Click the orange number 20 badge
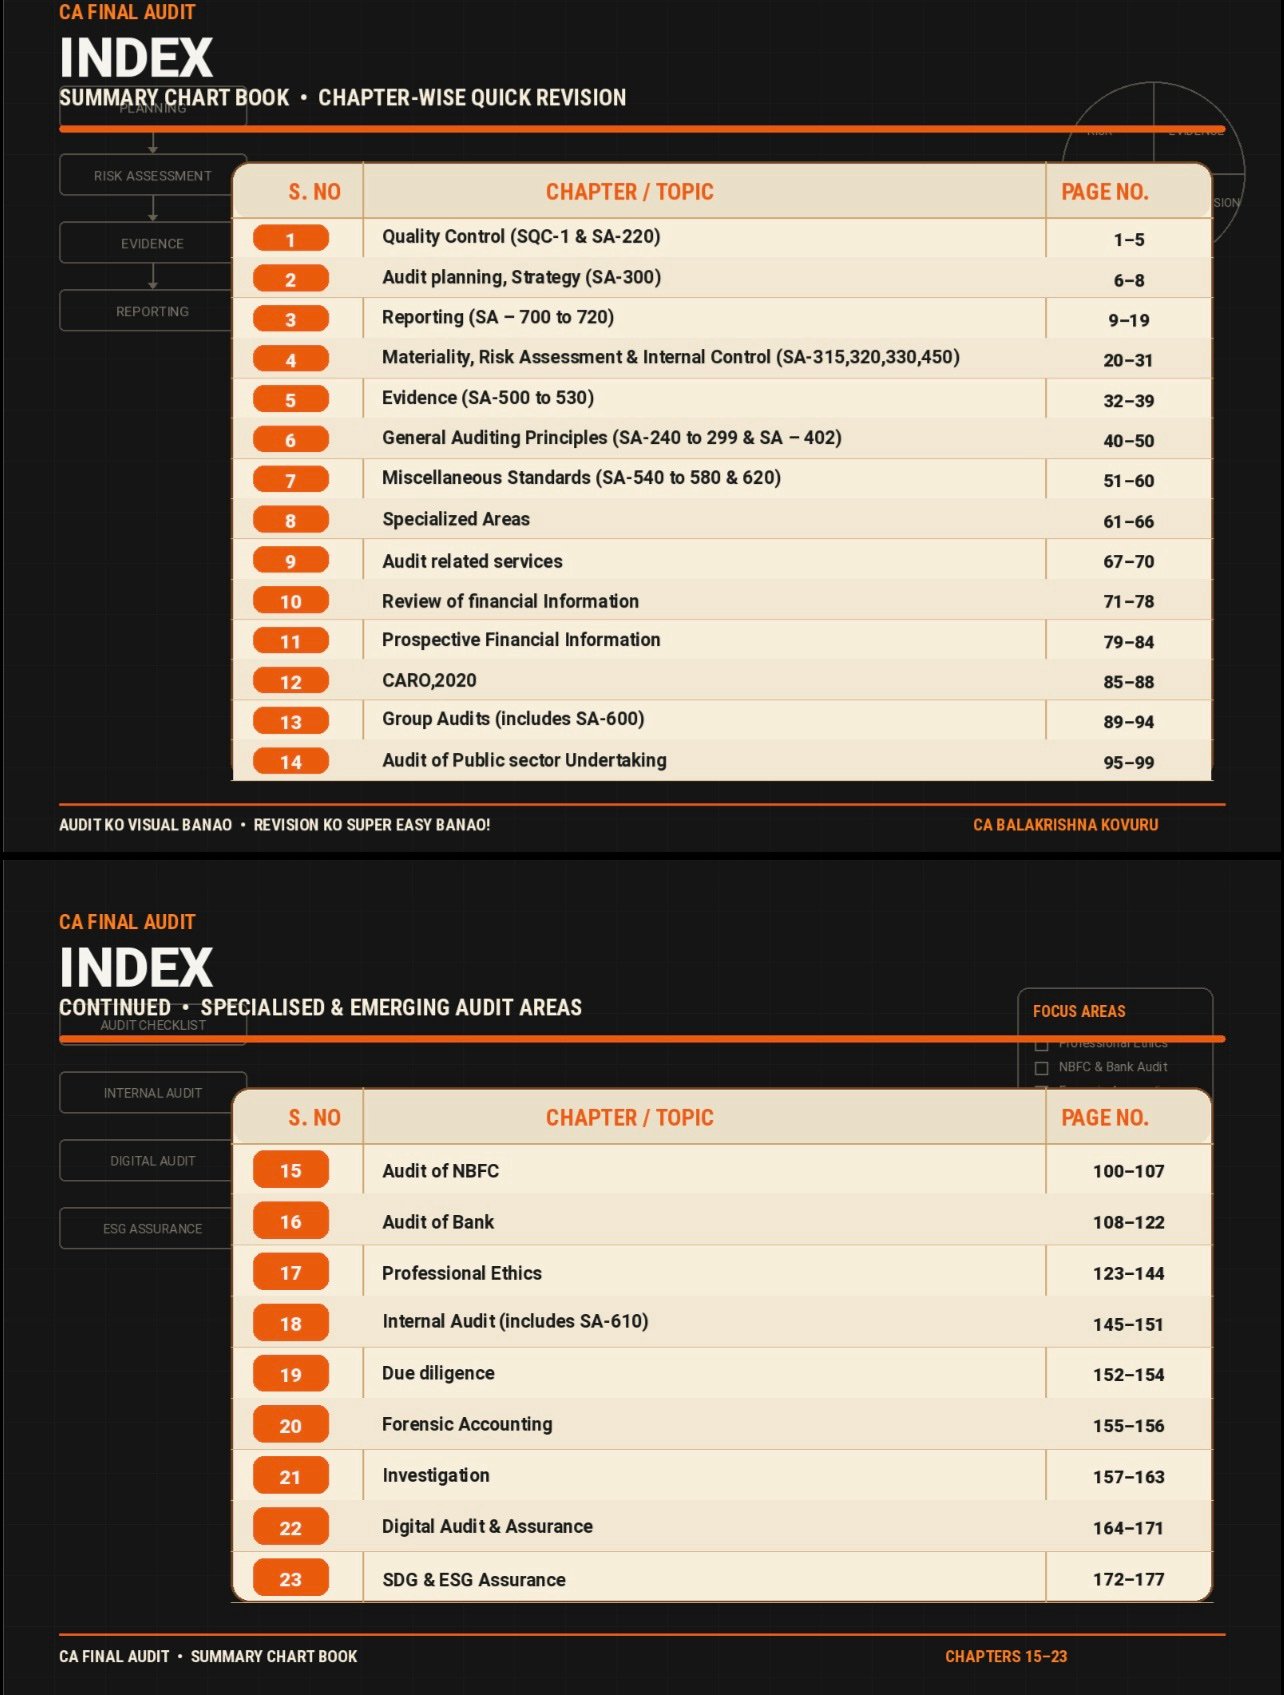This screenshot has width=1284, height=1695. [291, 1425]
